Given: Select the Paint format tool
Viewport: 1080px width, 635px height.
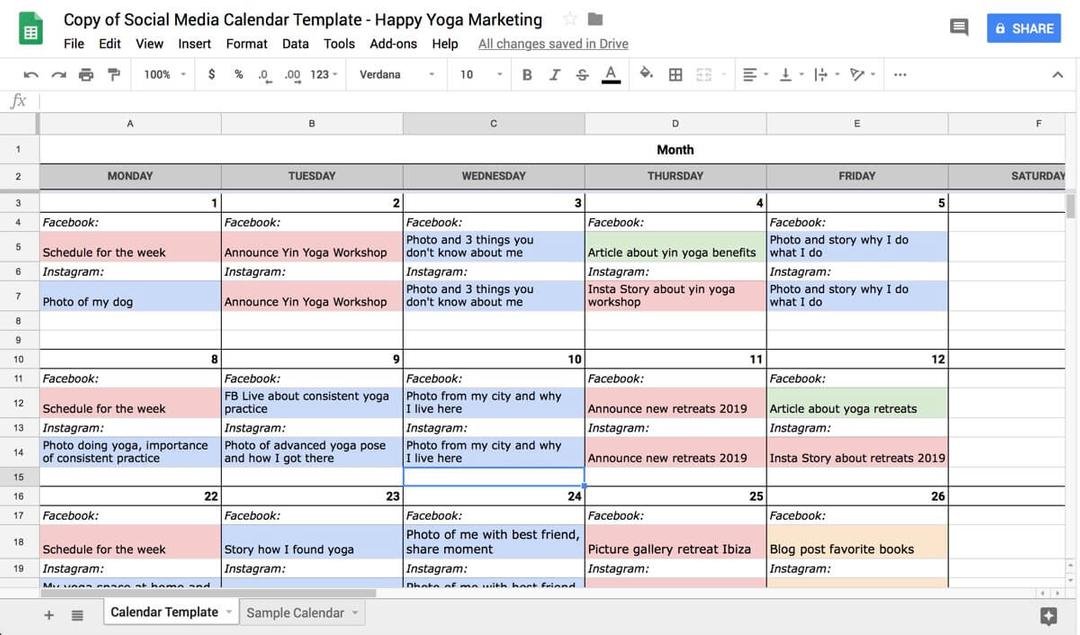Looking at the screenshot, I should (113, 75).
